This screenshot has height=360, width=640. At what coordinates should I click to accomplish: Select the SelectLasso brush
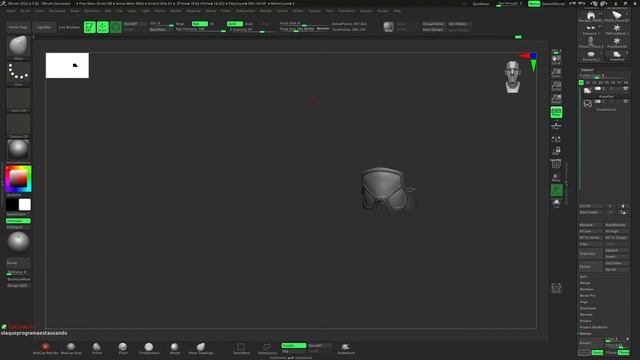click(x=267, y=348)
